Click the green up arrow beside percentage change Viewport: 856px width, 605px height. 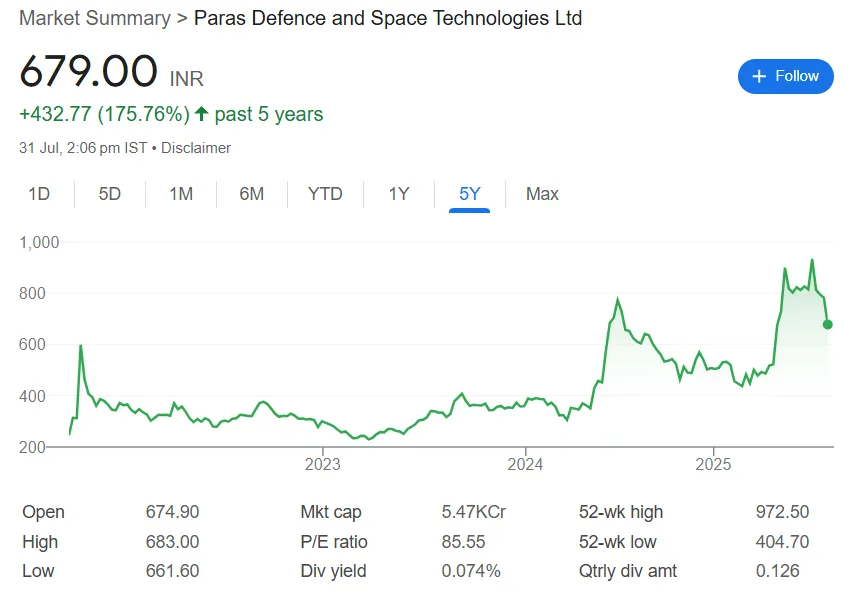(201, 114)
